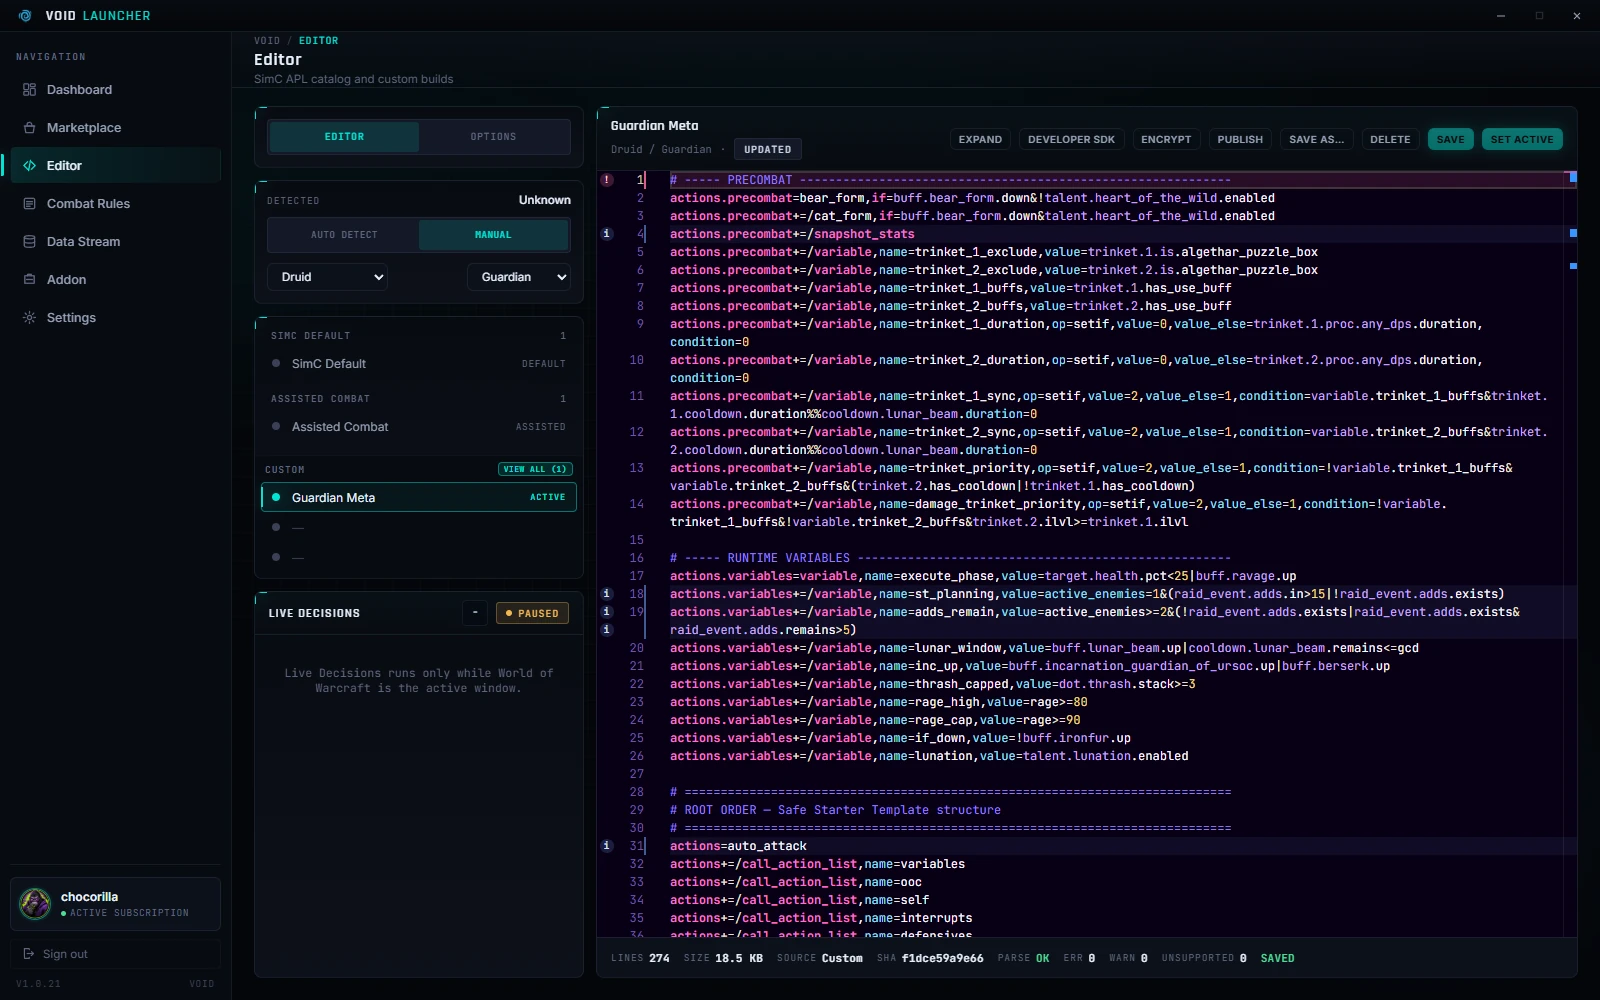Click the RUNTIME VARIABLES comment line
The image size is (1600, 1000).
click(950, 558)
